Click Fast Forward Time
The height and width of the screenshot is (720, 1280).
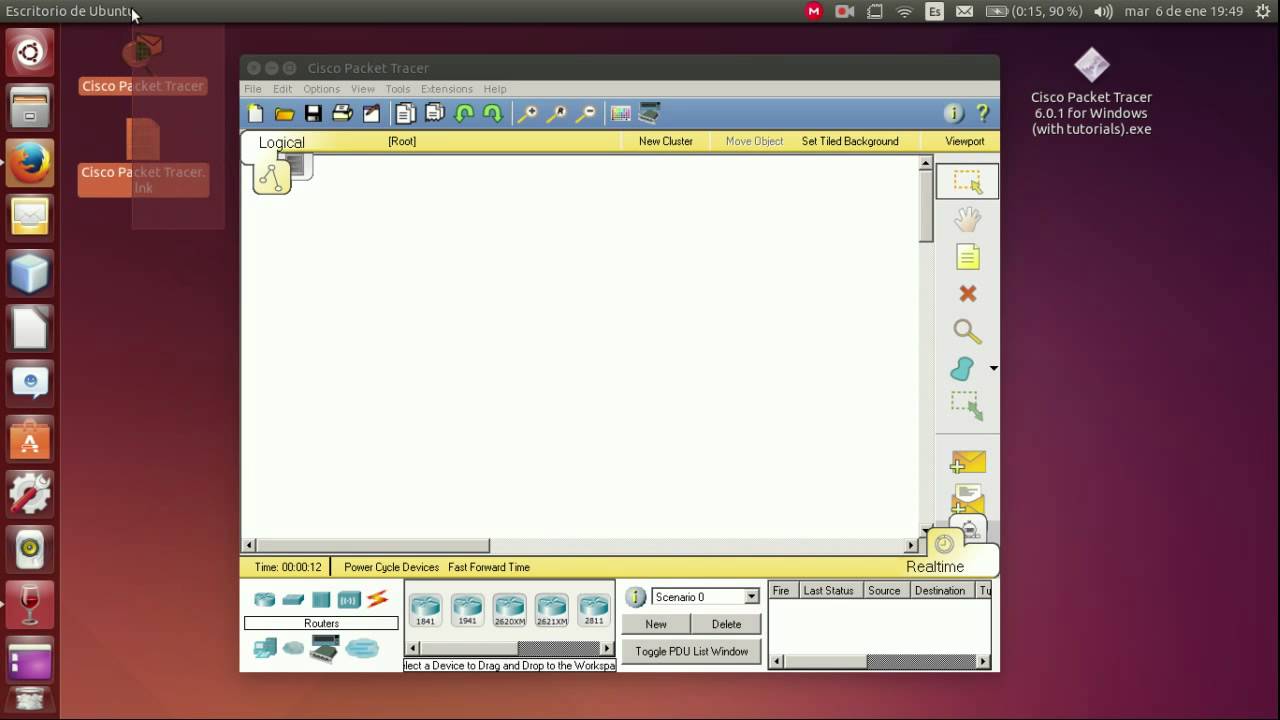[489, 567]
